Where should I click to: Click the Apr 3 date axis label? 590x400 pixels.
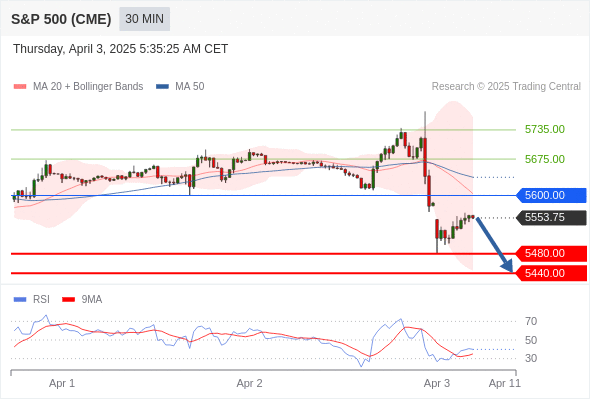point(436,383)
